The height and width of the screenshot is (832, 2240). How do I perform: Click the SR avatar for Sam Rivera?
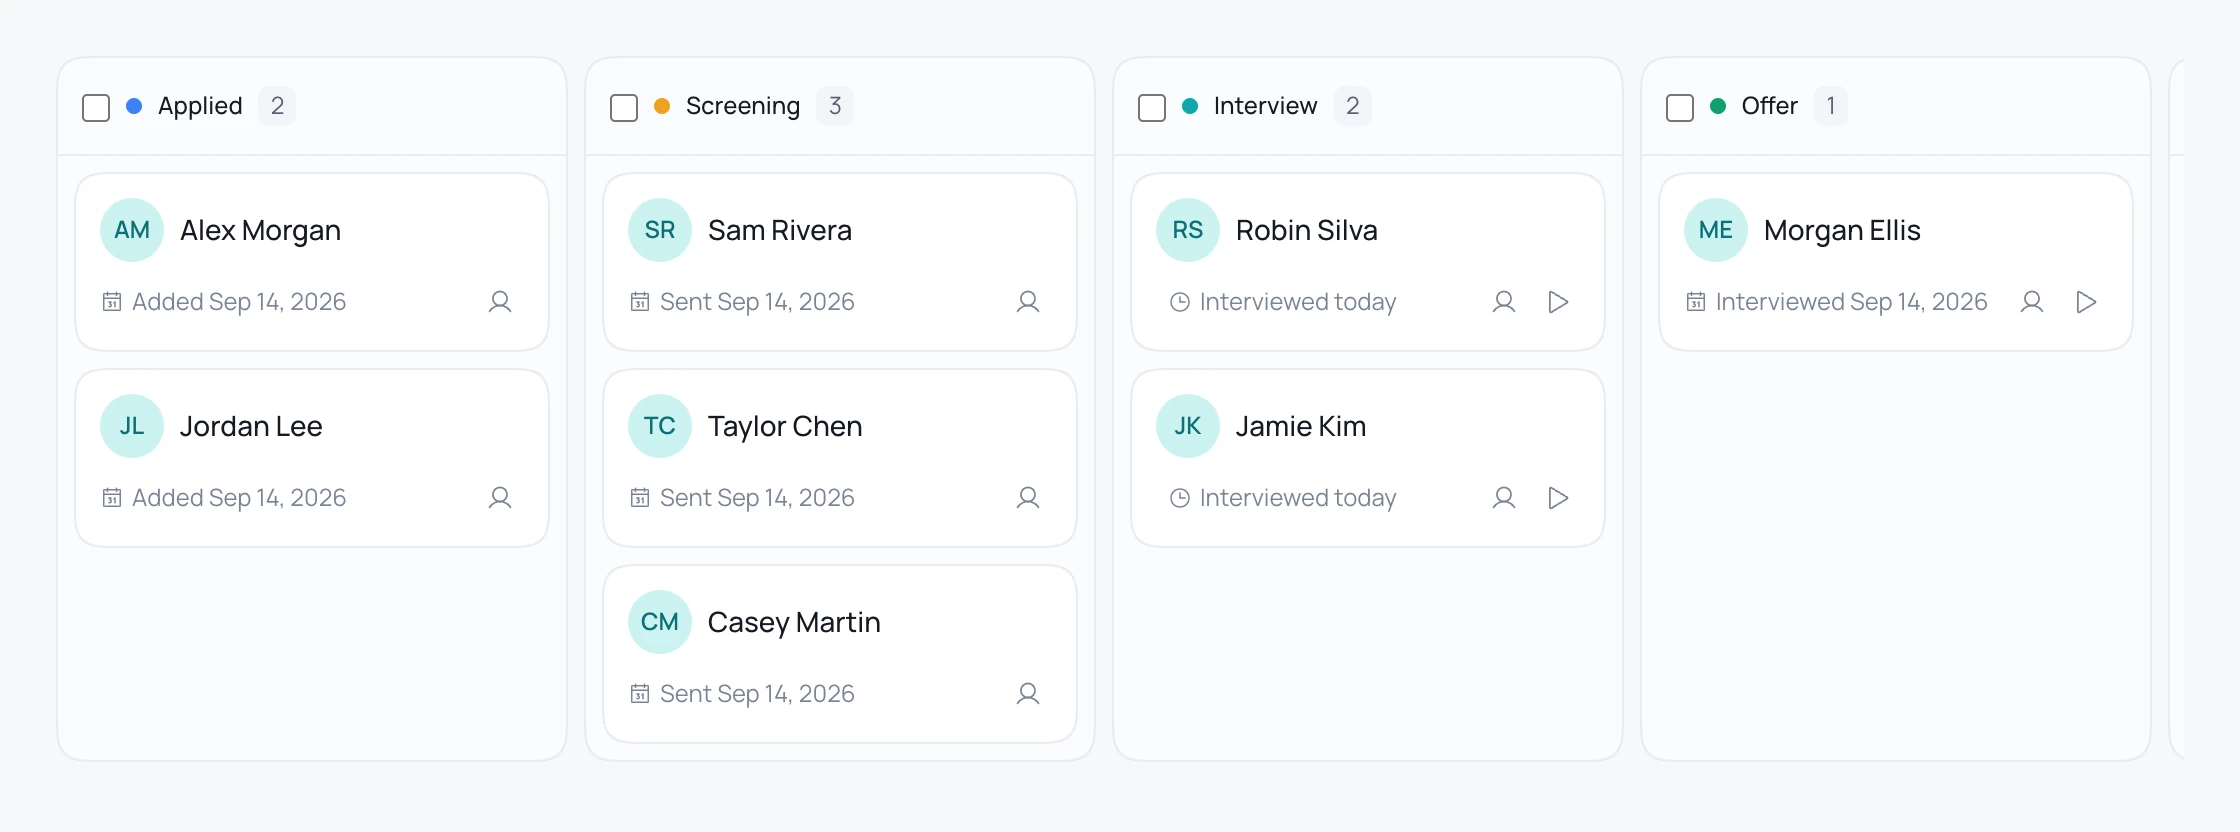(x=660, y=230)
